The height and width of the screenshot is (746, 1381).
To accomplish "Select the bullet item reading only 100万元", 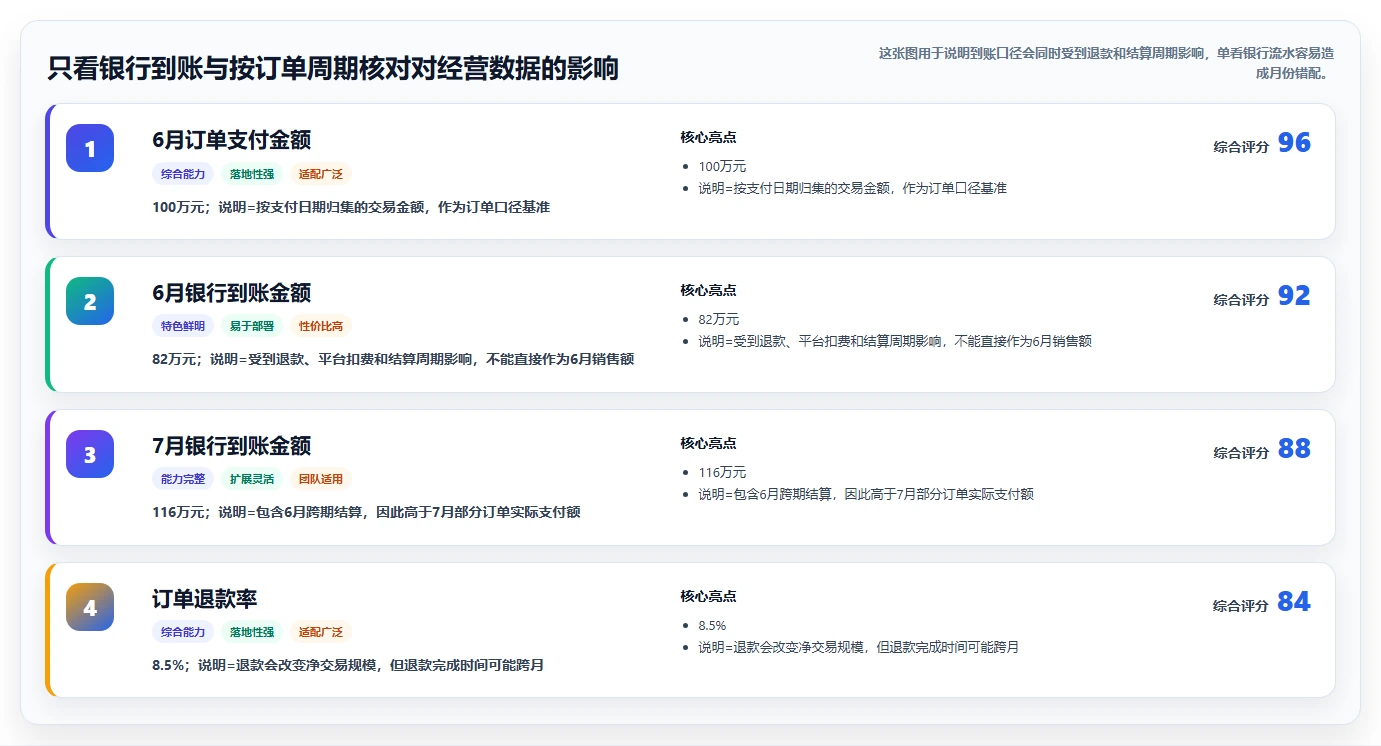I will [x=722, y=166].
